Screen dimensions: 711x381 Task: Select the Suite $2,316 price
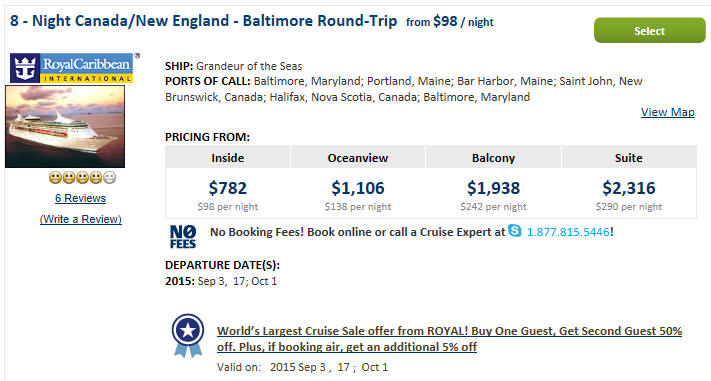(x=628, y=188)
